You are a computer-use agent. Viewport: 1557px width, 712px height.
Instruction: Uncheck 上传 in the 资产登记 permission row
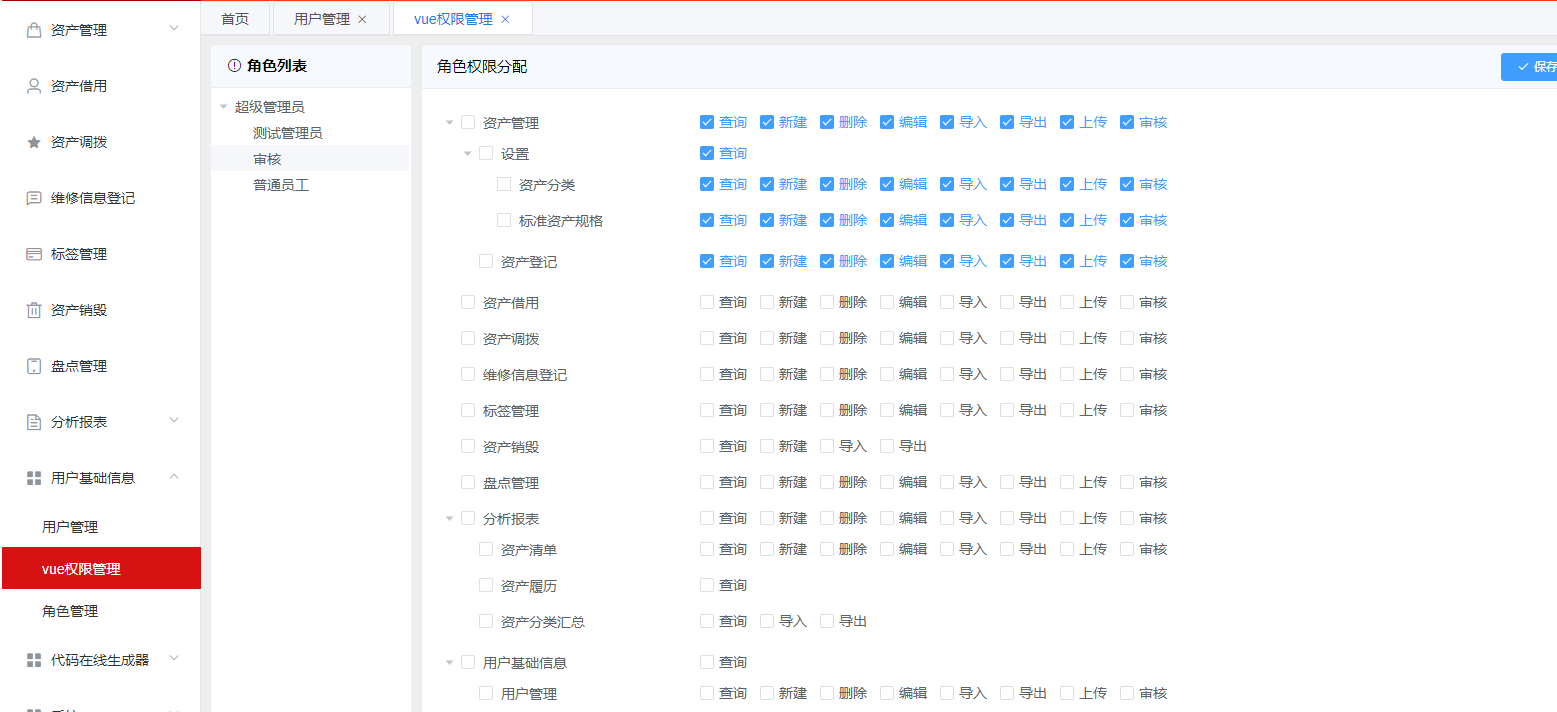[1067, 261]
